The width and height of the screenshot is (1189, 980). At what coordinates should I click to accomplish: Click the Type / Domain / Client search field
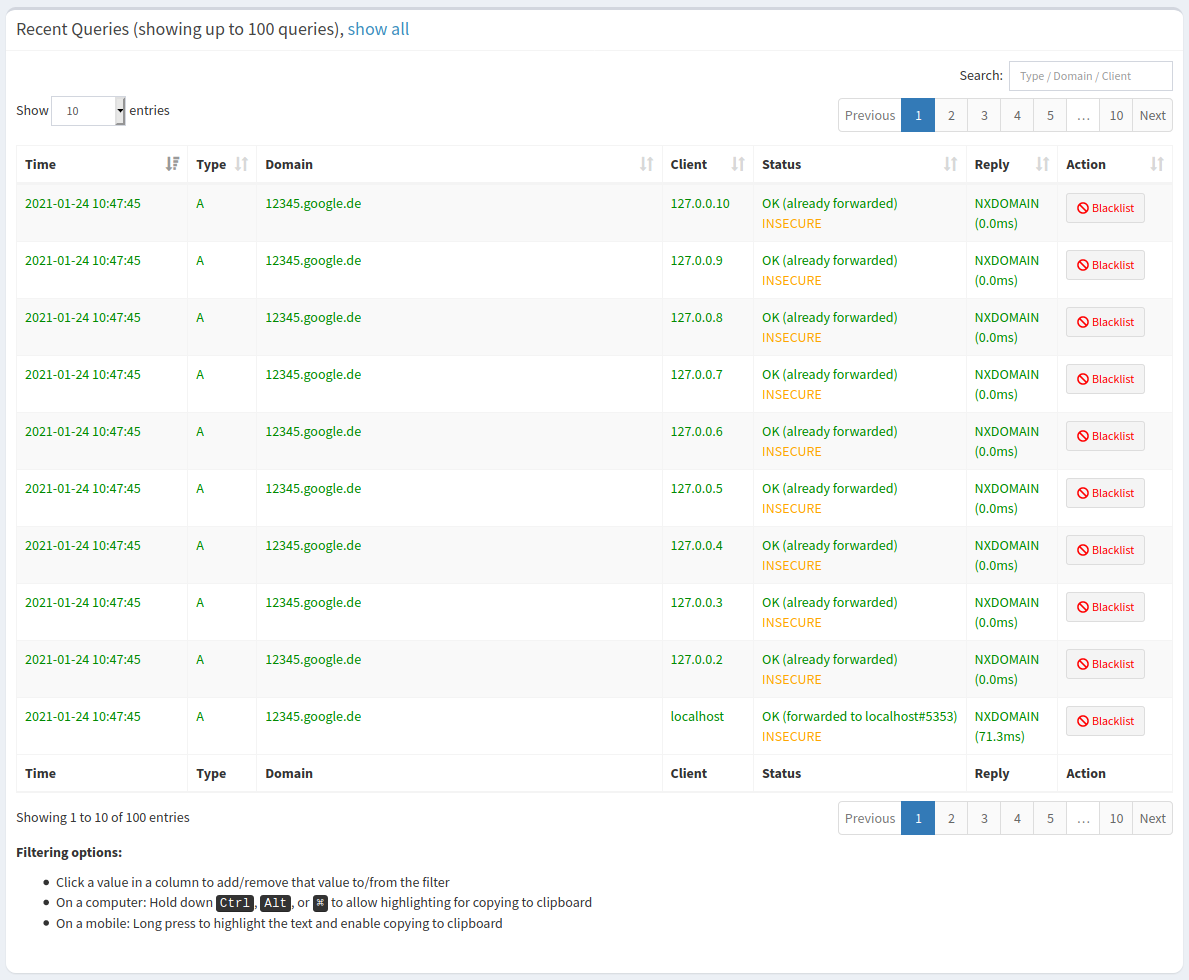(1090, 75)
